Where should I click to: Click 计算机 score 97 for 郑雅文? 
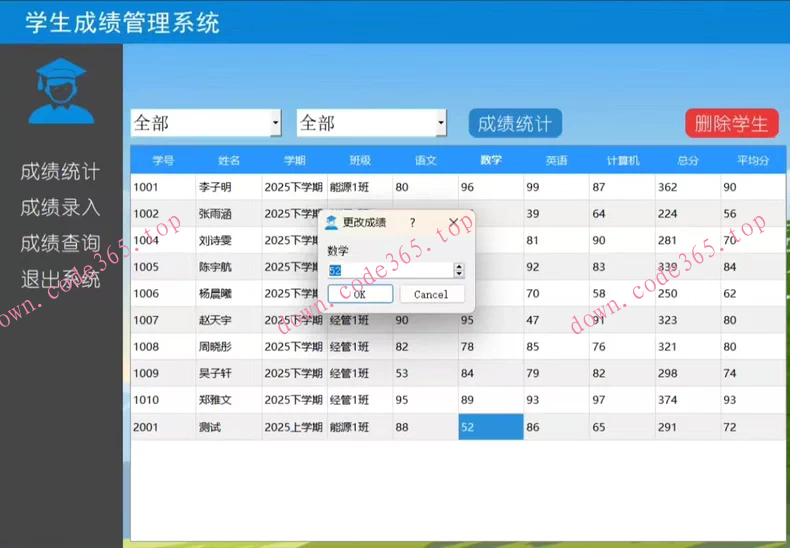622,400
